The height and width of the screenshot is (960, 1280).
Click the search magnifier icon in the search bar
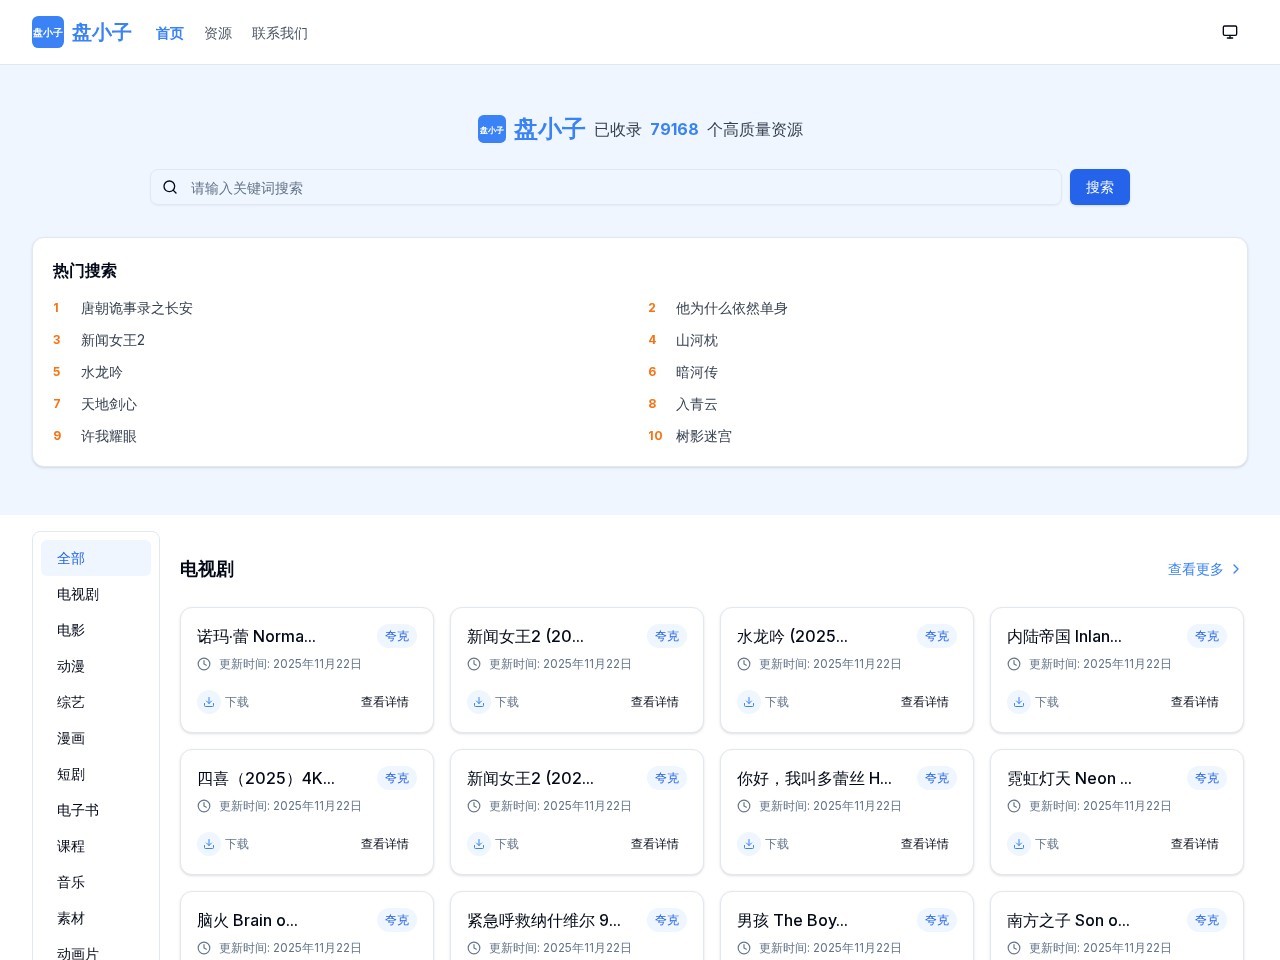170,187
